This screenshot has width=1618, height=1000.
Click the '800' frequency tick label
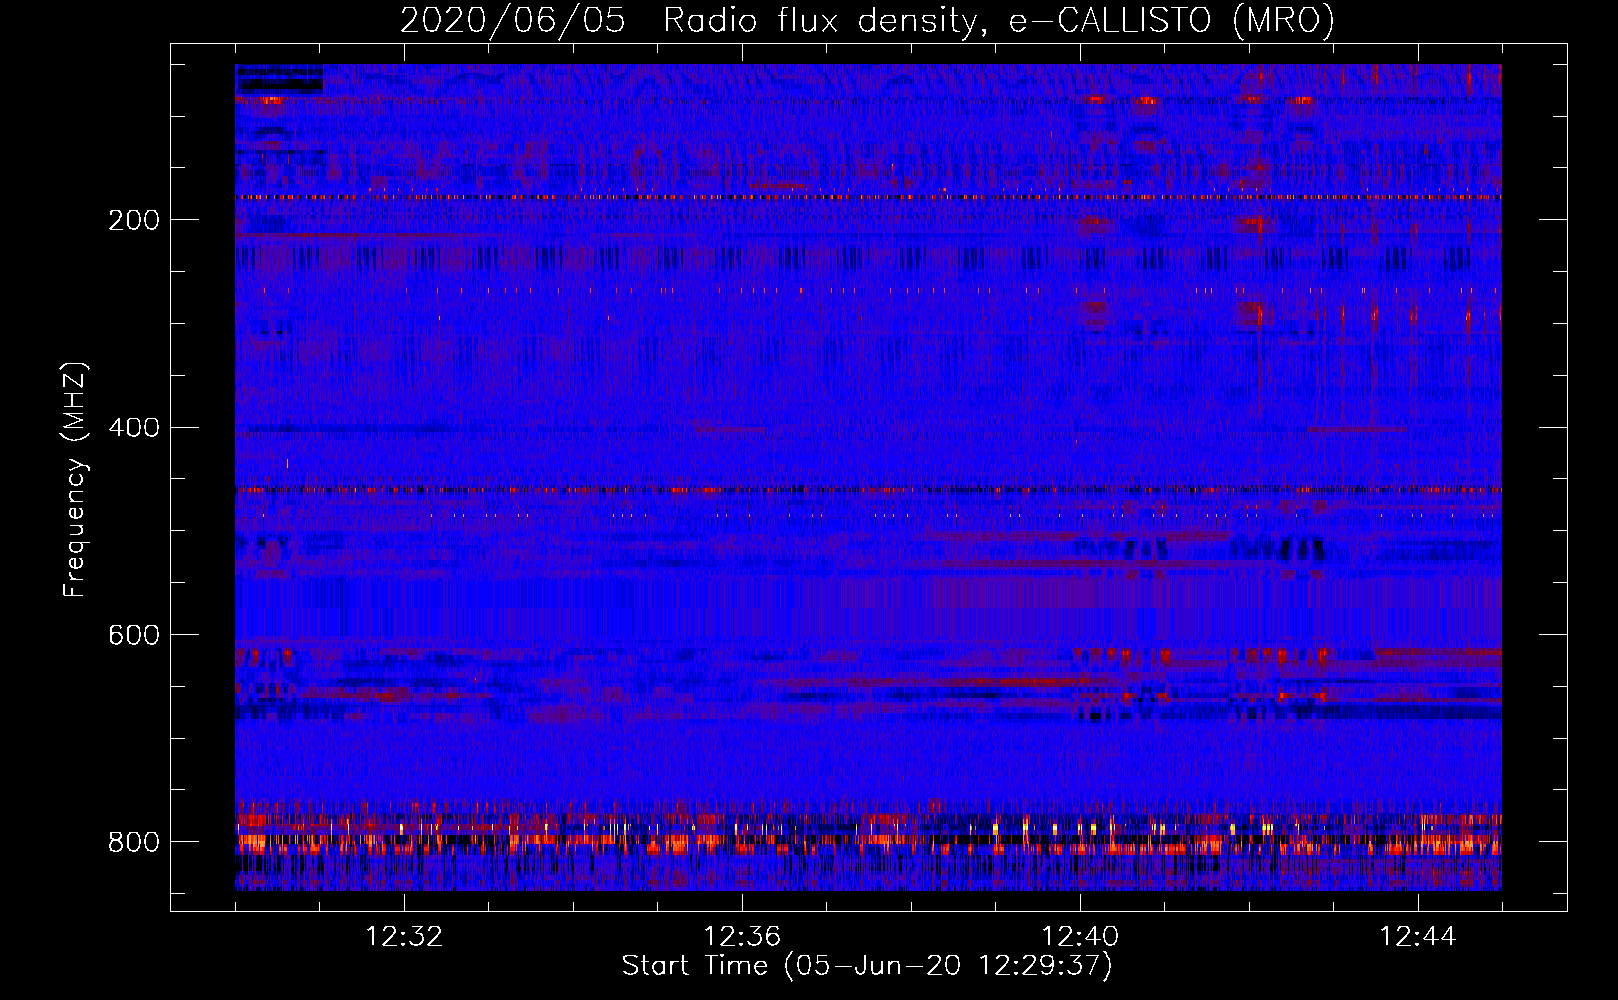pos(134,843)
